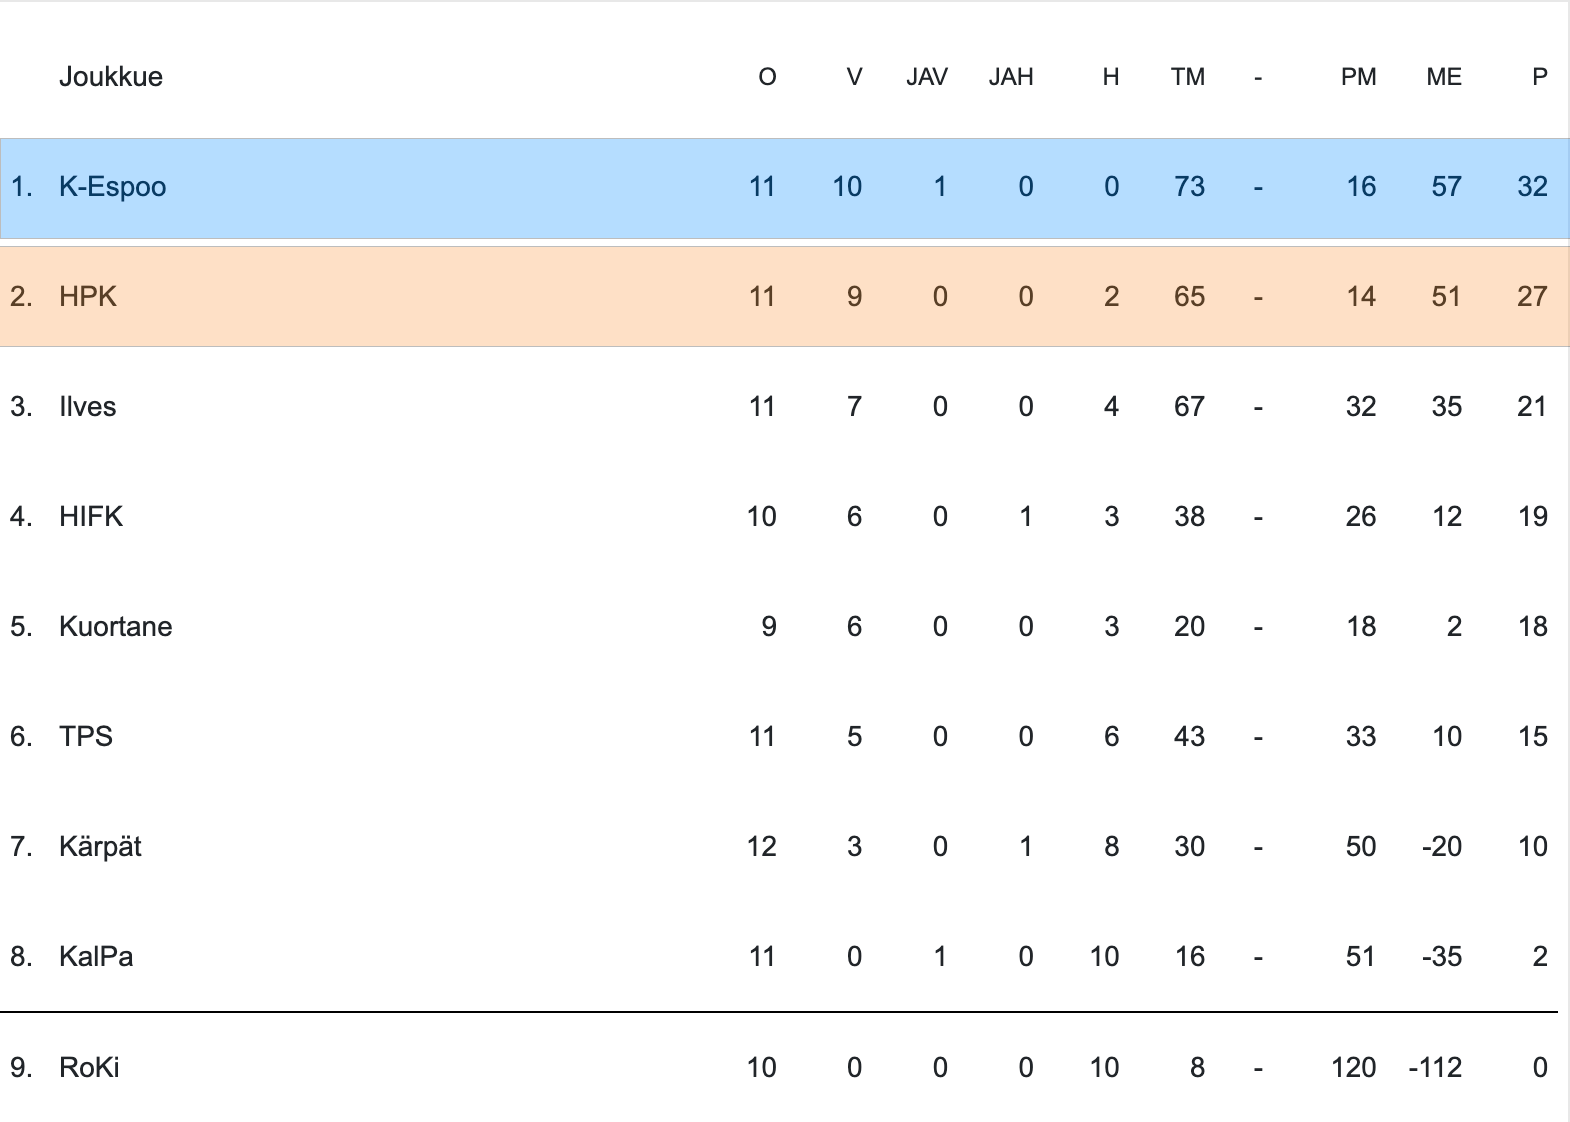Open the Kuortane team link
Image resolution: width=1570 pixels, height=1122 pixels.
click(115, 627)
